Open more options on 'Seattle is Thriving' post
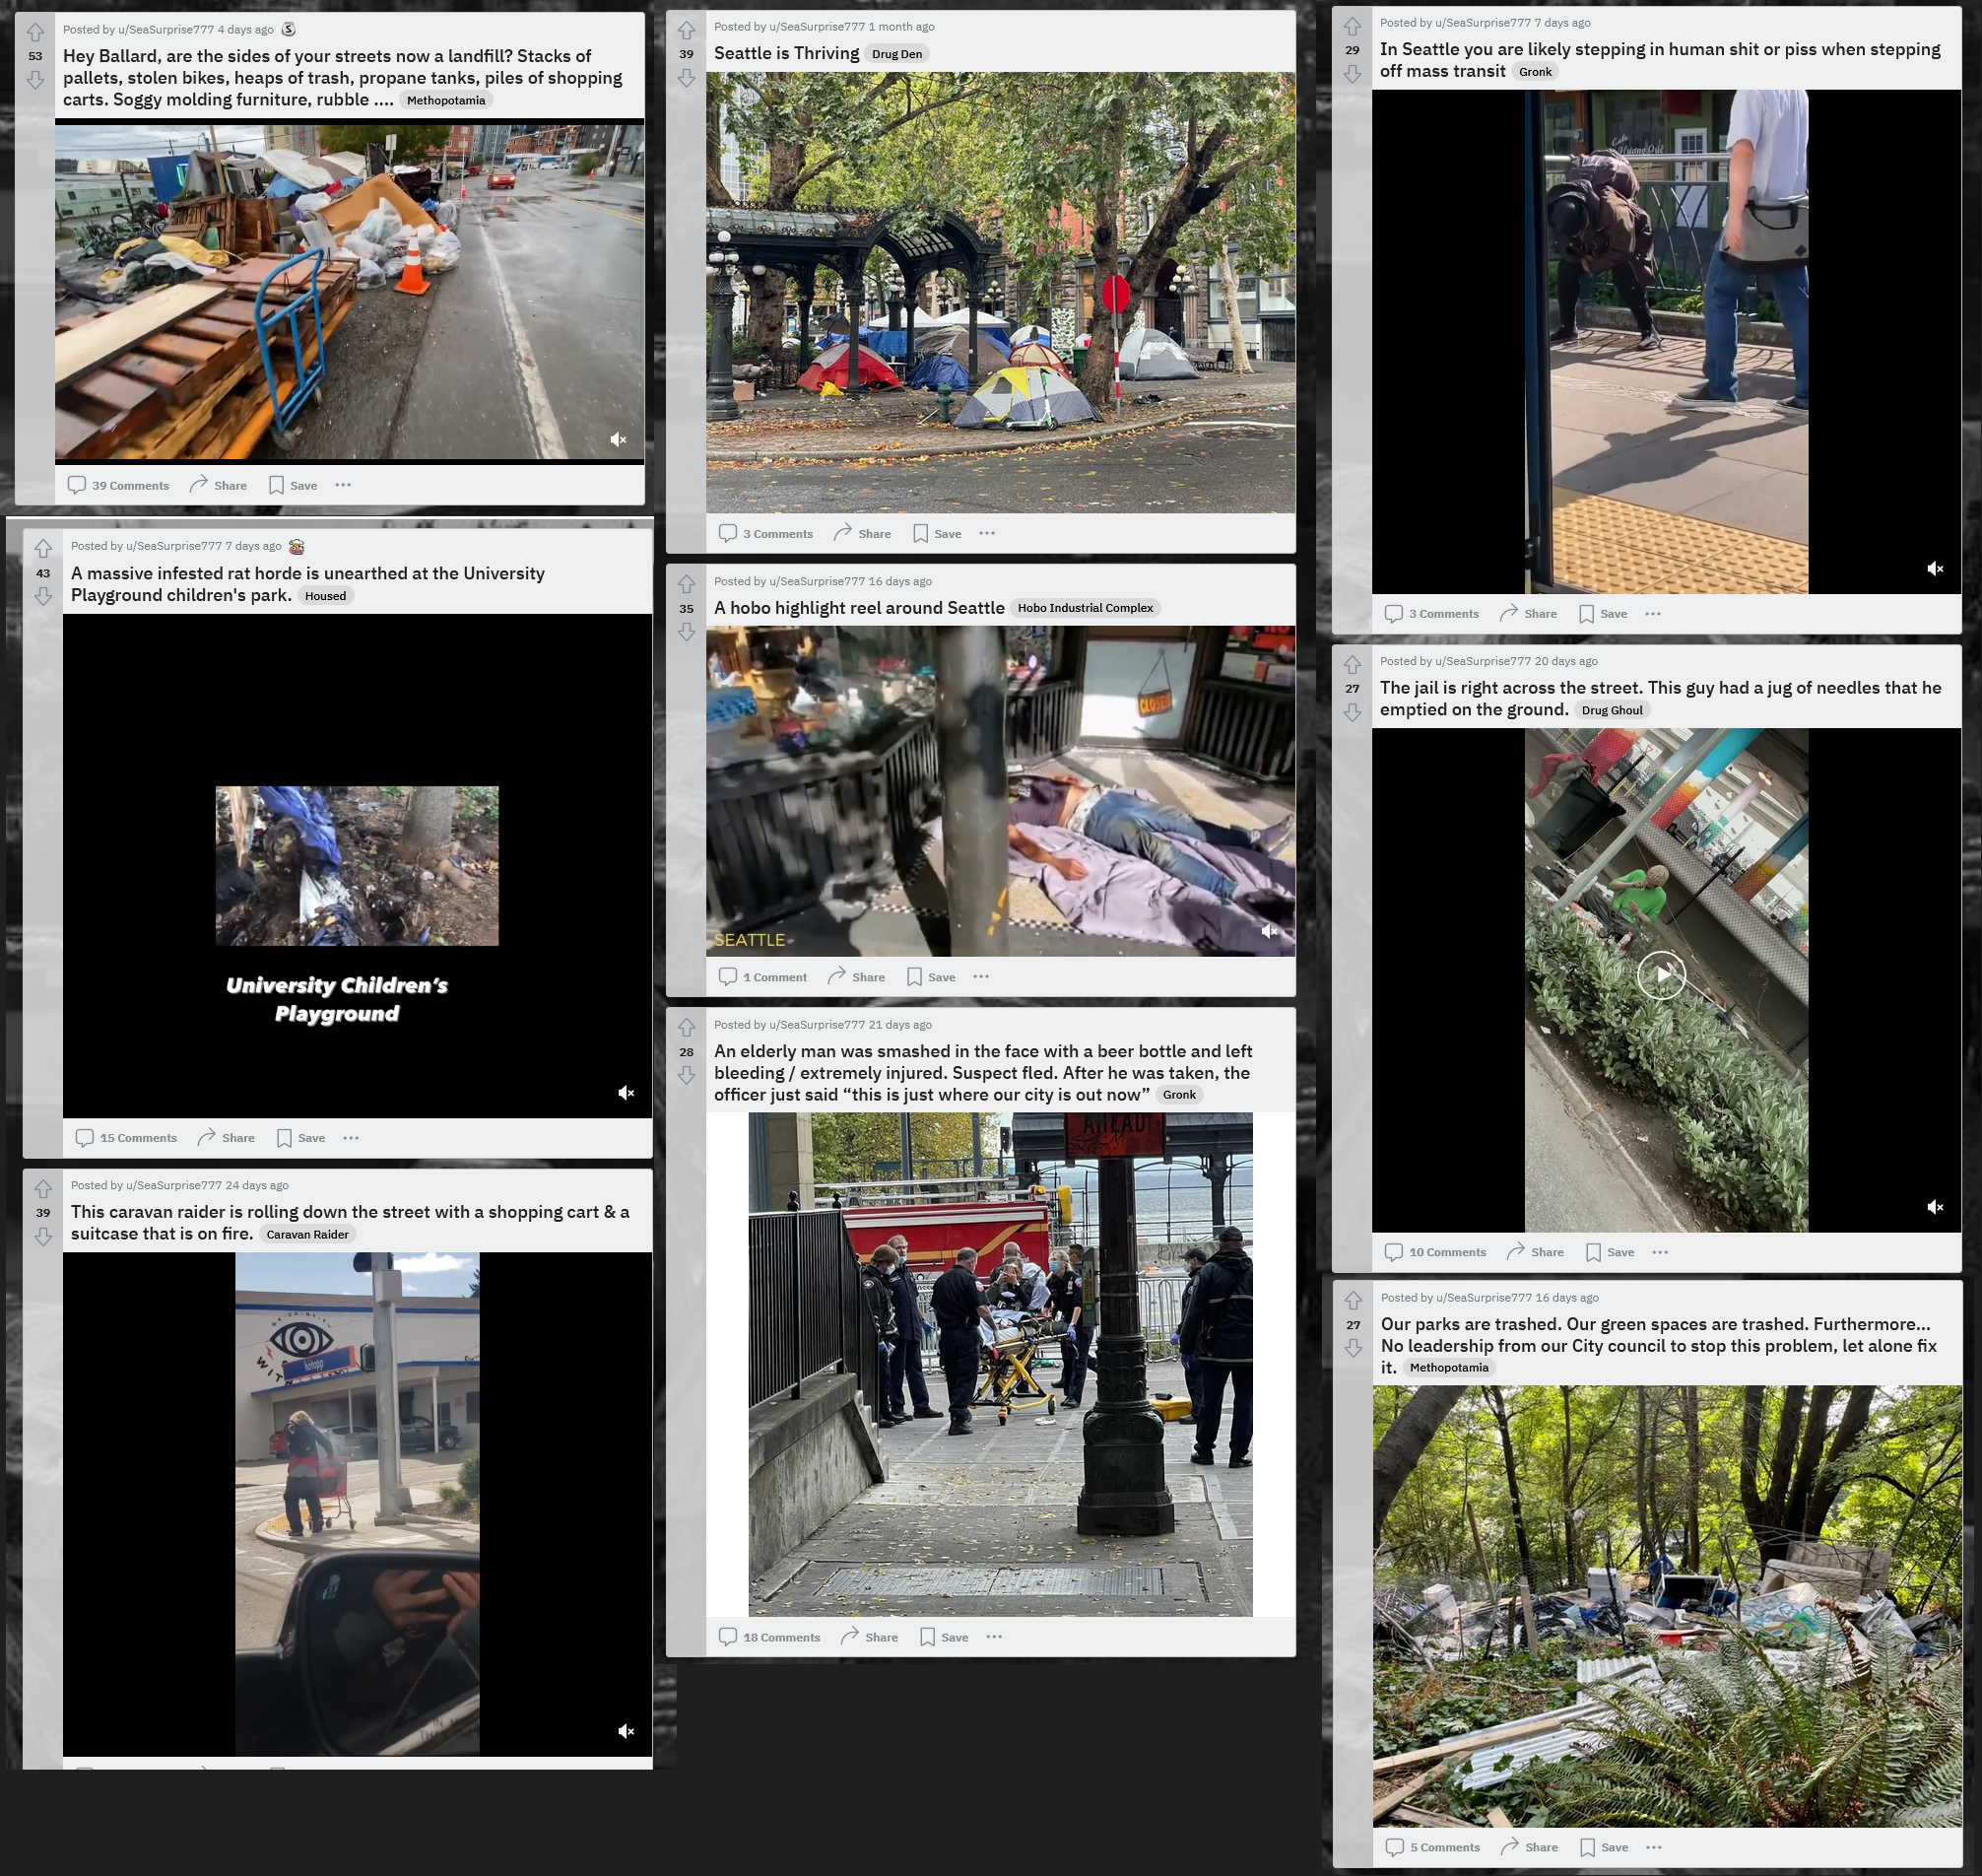The image size is (1982, 1876). tap(987, 533)
